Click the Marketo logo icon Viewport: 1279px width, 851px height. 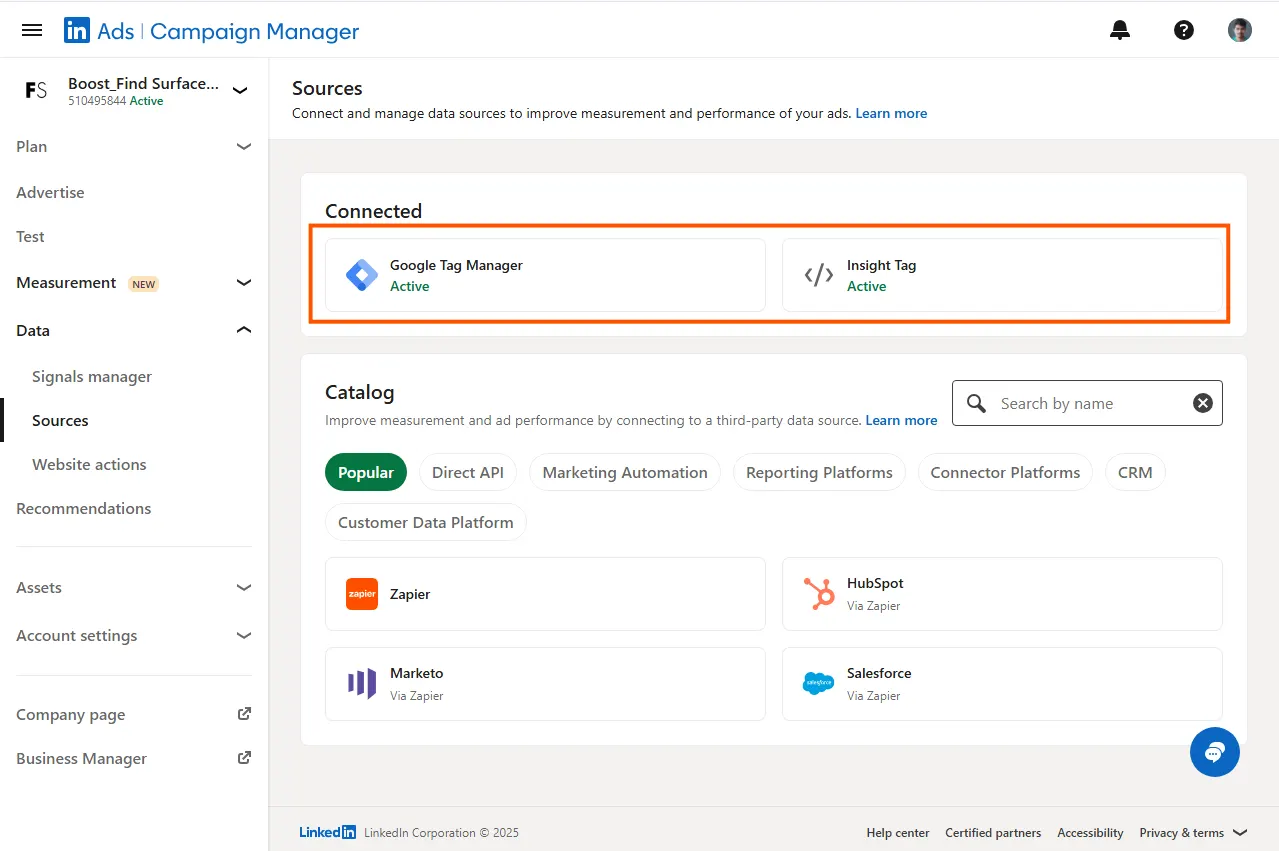(362, 684)
